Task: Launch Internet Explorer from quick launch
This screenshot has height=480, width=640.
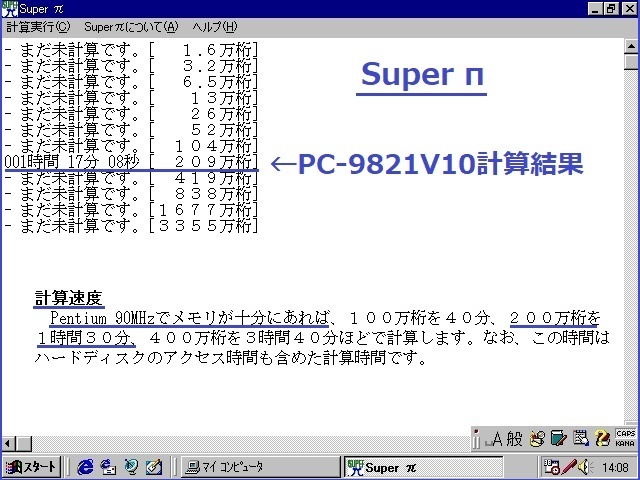Action: tap(85, 467)
